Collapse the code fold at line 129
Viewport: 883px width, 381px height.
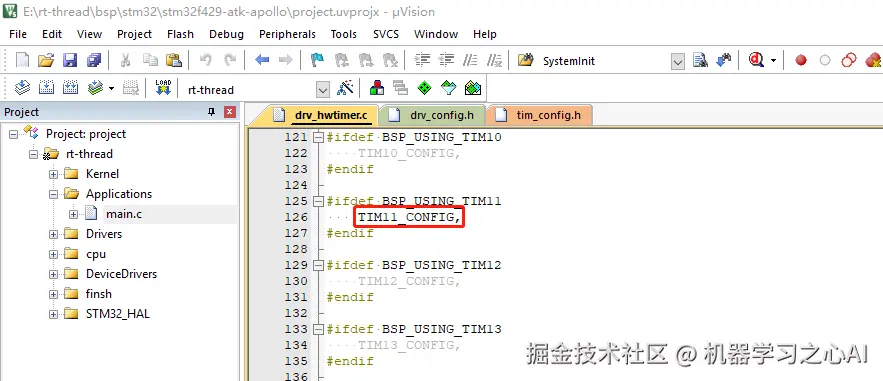[x=319, y=265]
